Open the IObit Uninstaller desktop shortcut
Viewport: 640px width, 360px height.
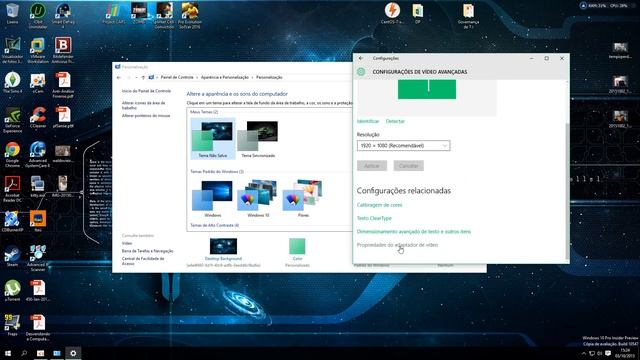(38, 16)
